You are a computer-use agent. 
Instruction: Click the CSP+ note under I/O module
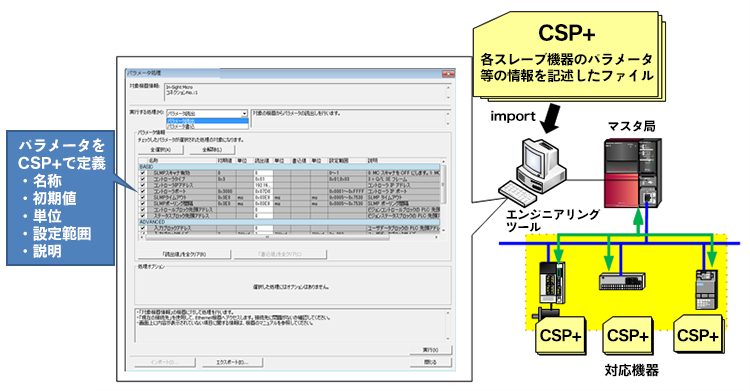pyautogui.click(x=628, y=335)
